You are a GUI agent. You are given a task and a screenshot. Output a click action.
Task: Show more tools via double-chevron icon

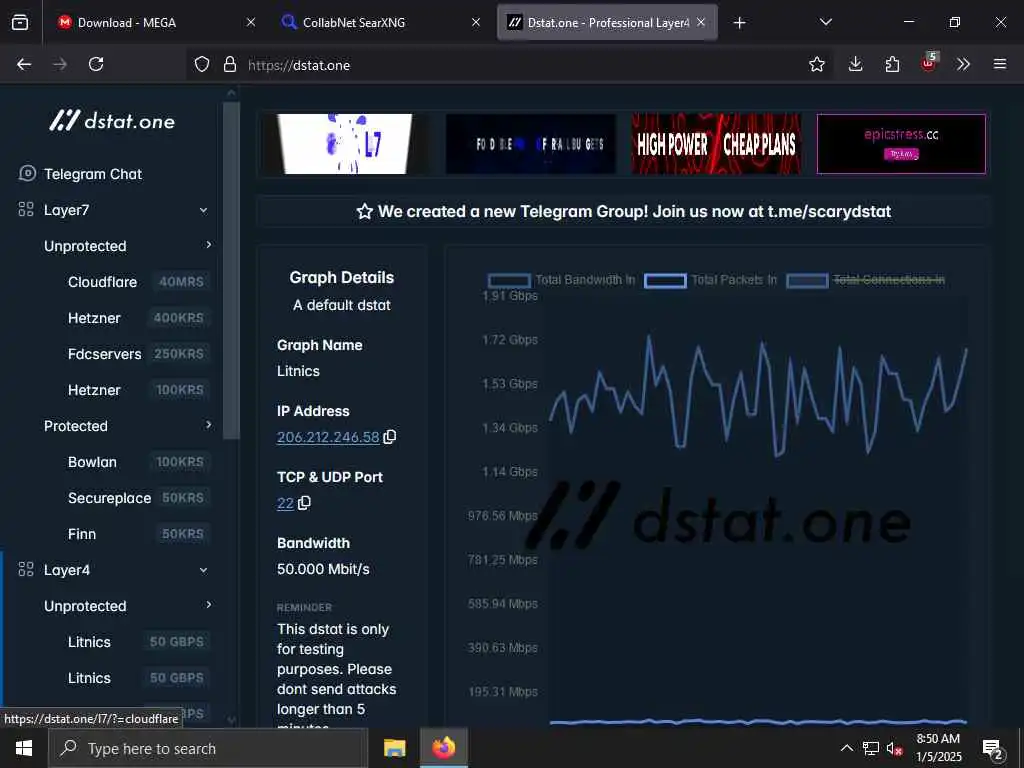963,64
